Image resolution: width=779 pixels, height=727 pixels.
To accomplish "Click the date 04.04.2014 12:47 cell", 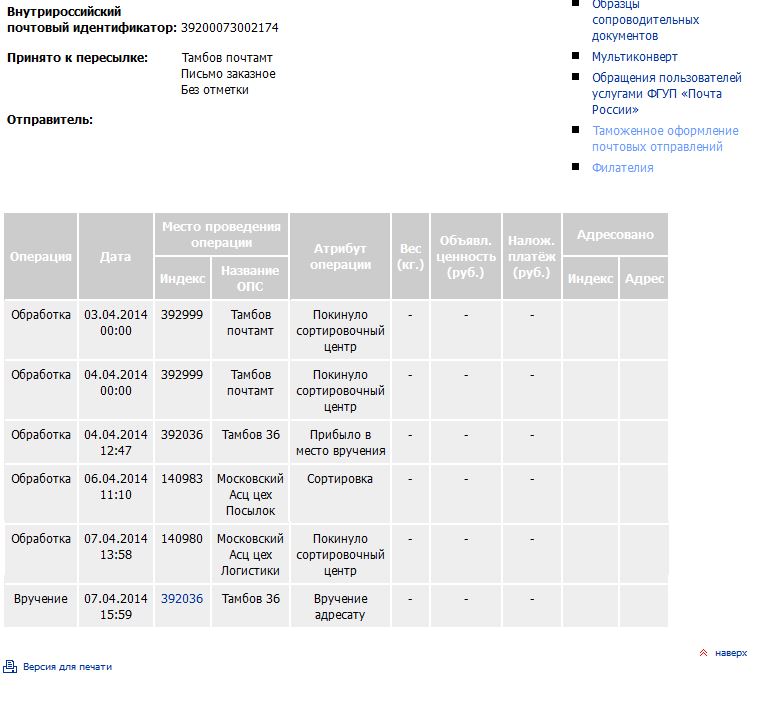I will click(x=116, y=443).
